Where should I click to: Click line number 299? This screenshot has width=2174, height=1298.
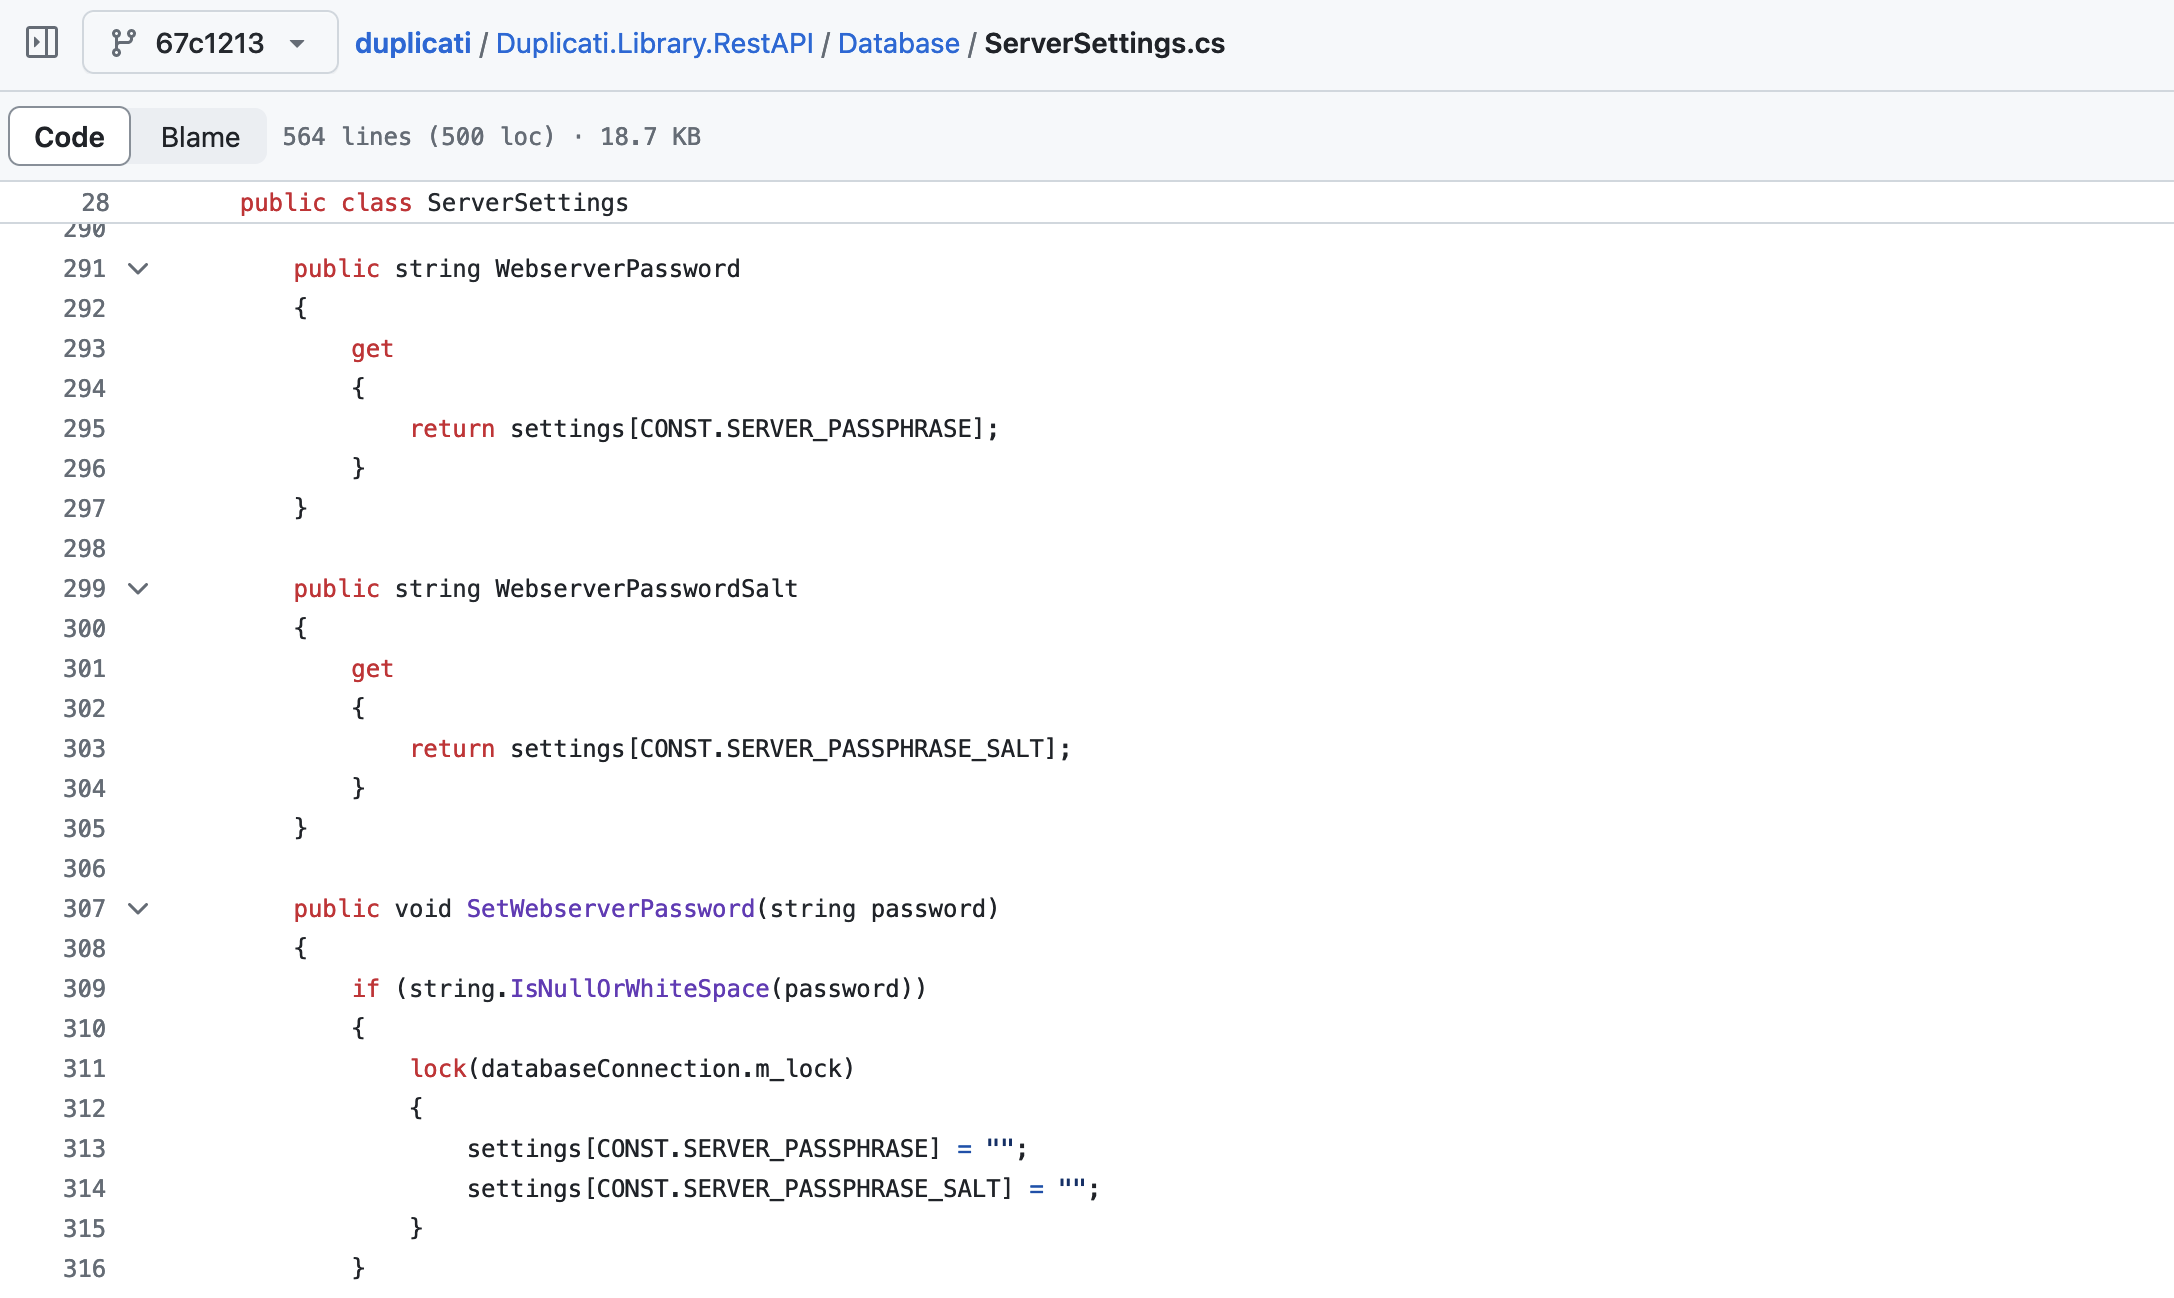[84, 588]
